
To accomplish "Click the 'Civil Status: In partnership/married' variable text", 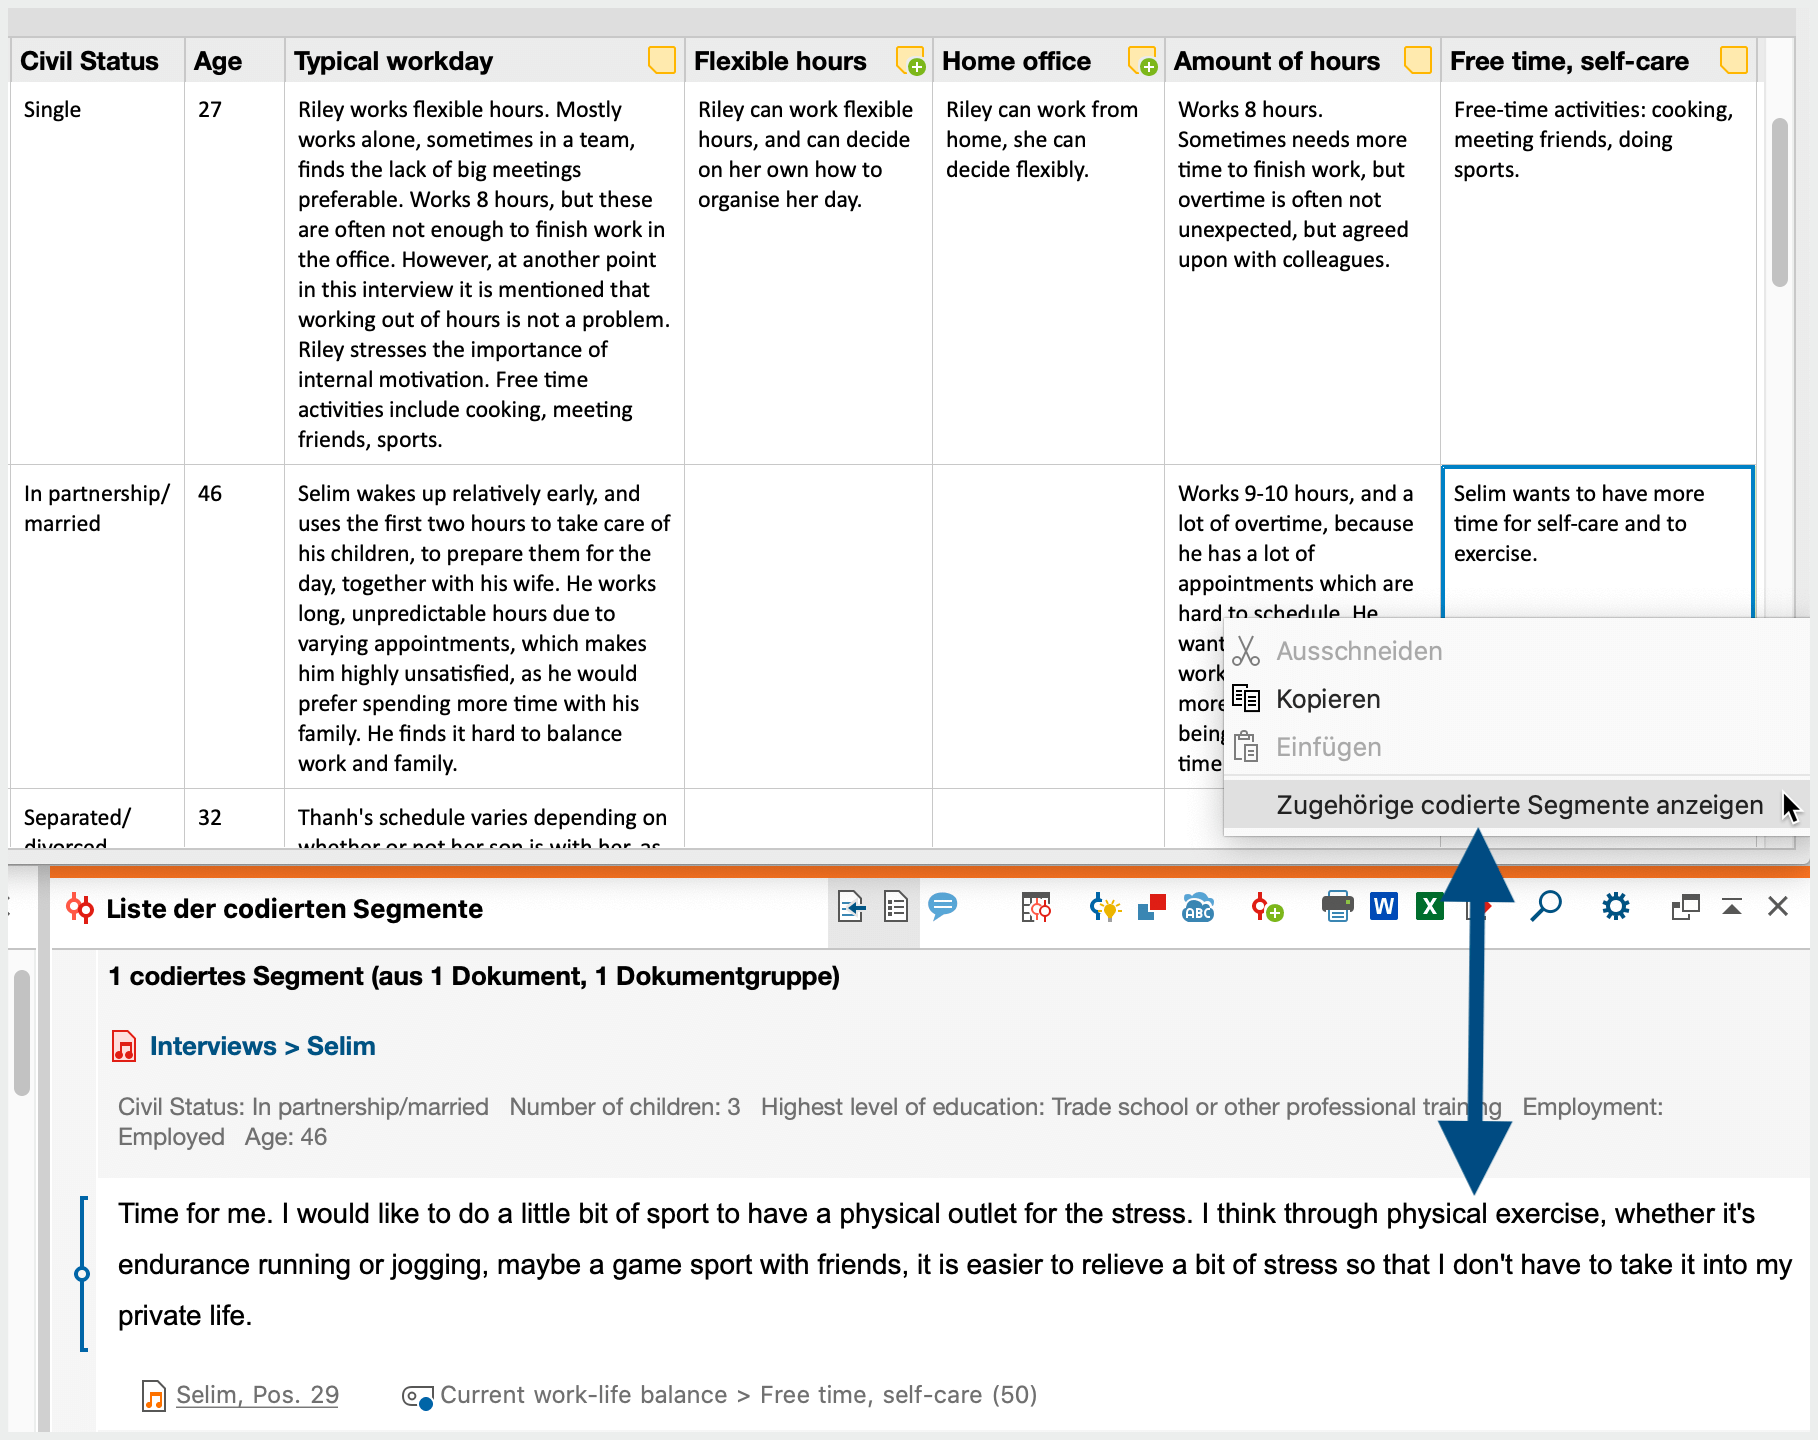I will [303, 1107].
